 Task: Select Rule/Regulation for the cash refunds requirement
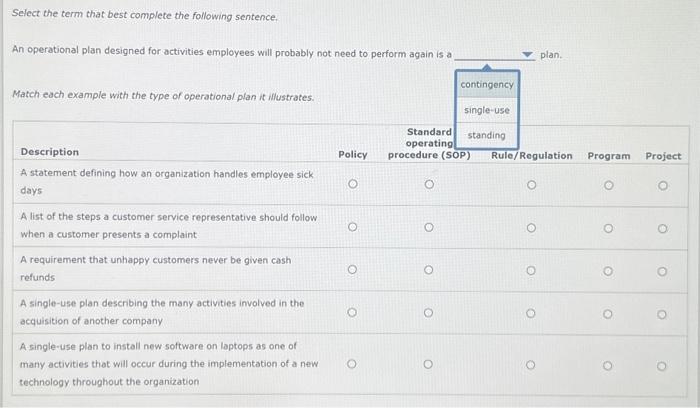[531, 270]
